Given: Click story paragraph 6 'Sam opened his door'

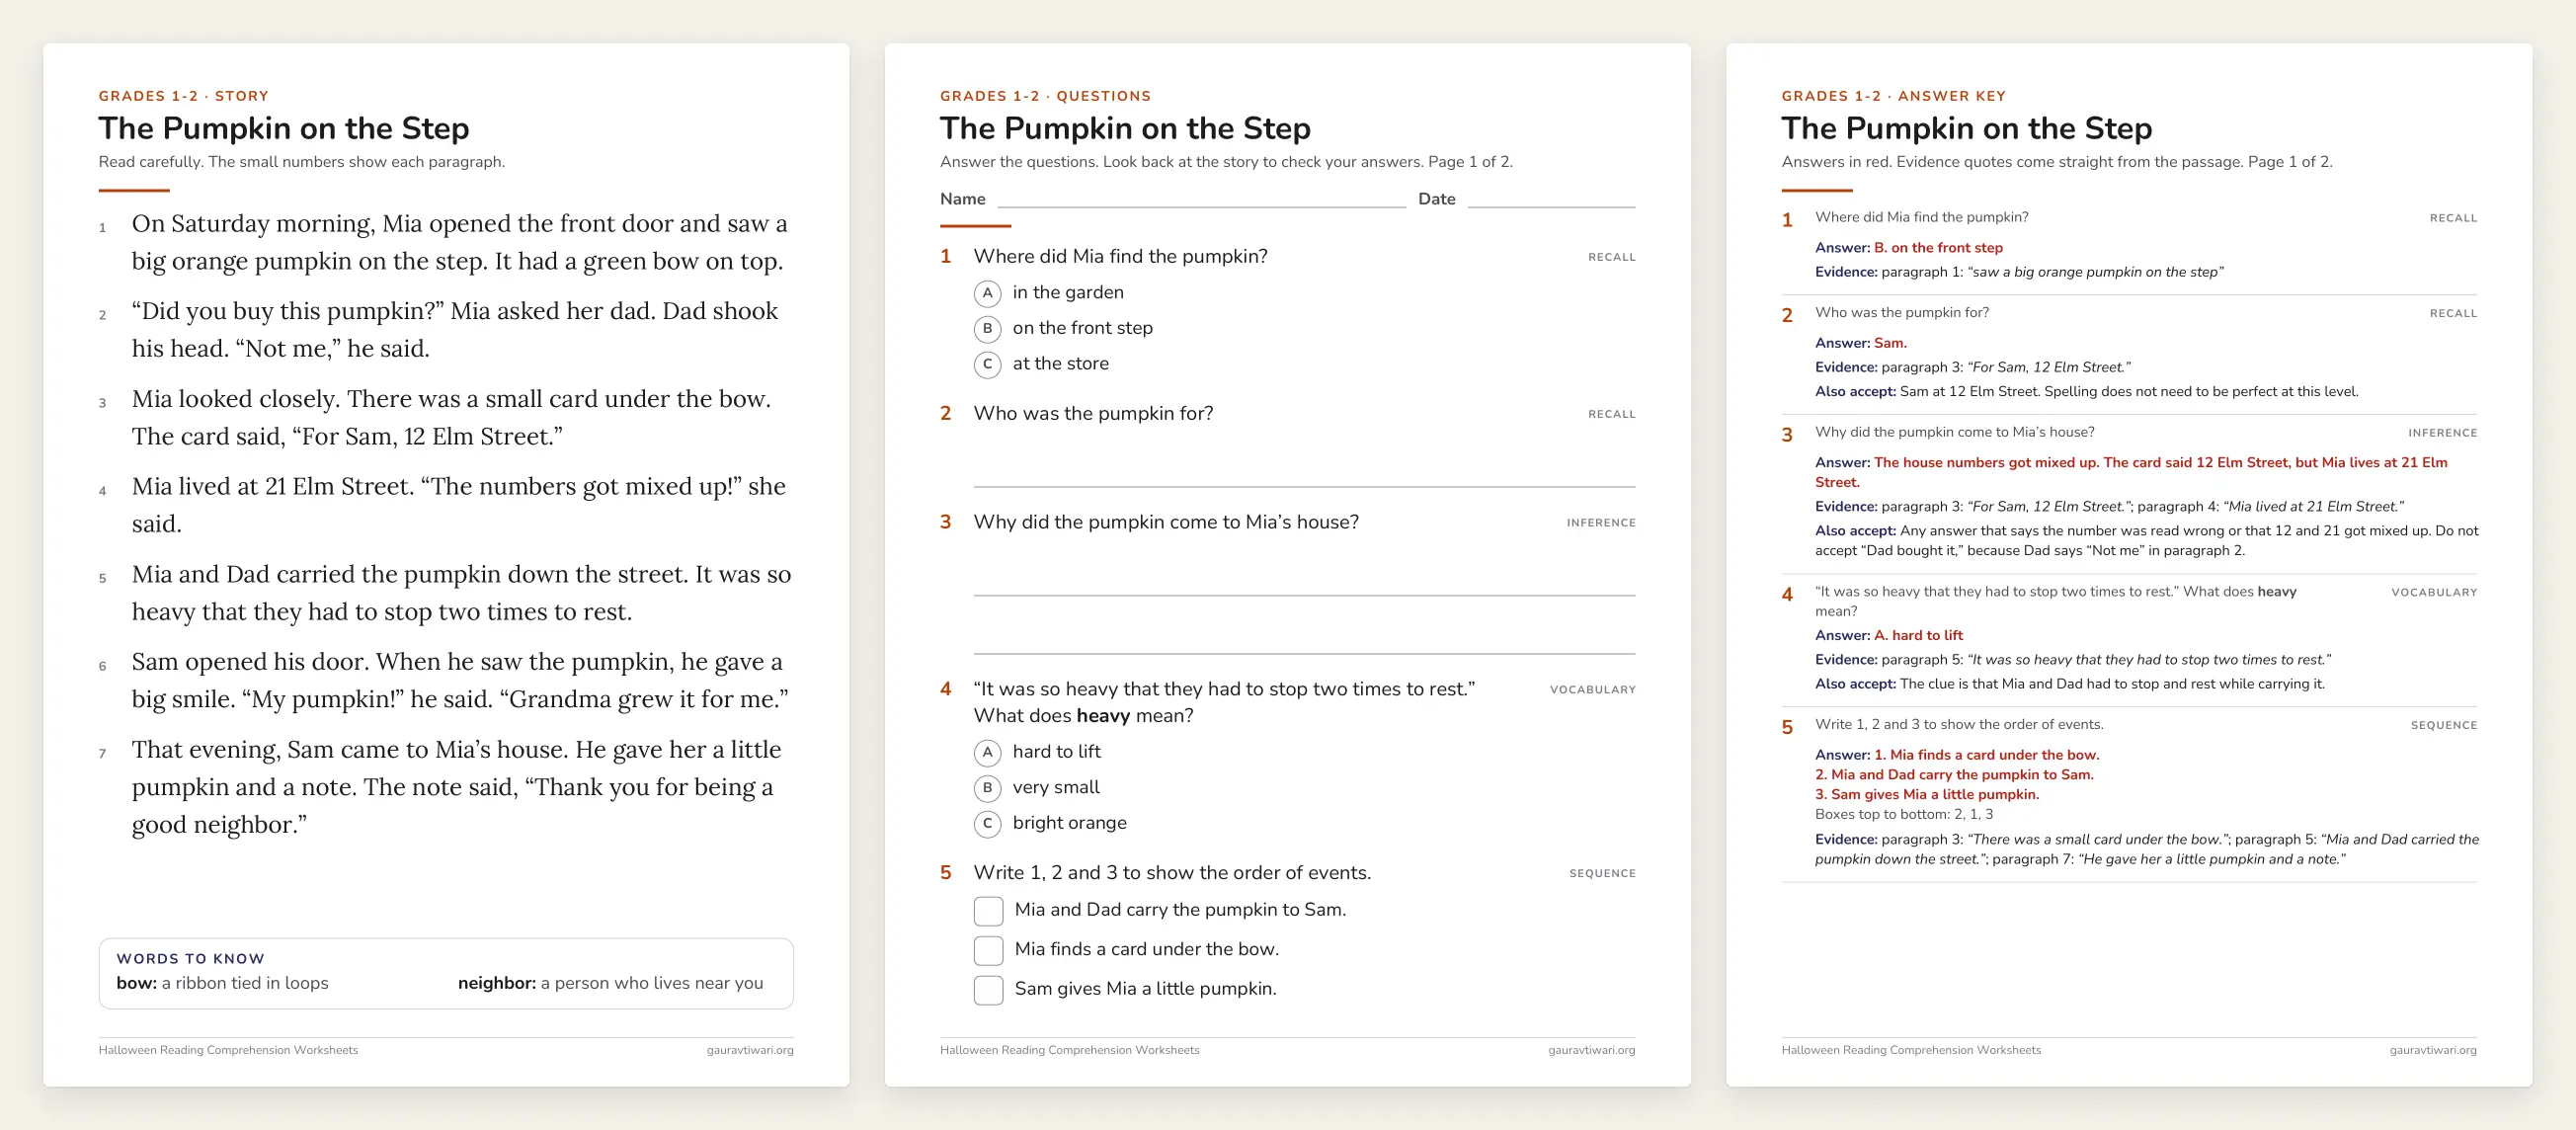Looking at the screenshot, I should 460,680.
